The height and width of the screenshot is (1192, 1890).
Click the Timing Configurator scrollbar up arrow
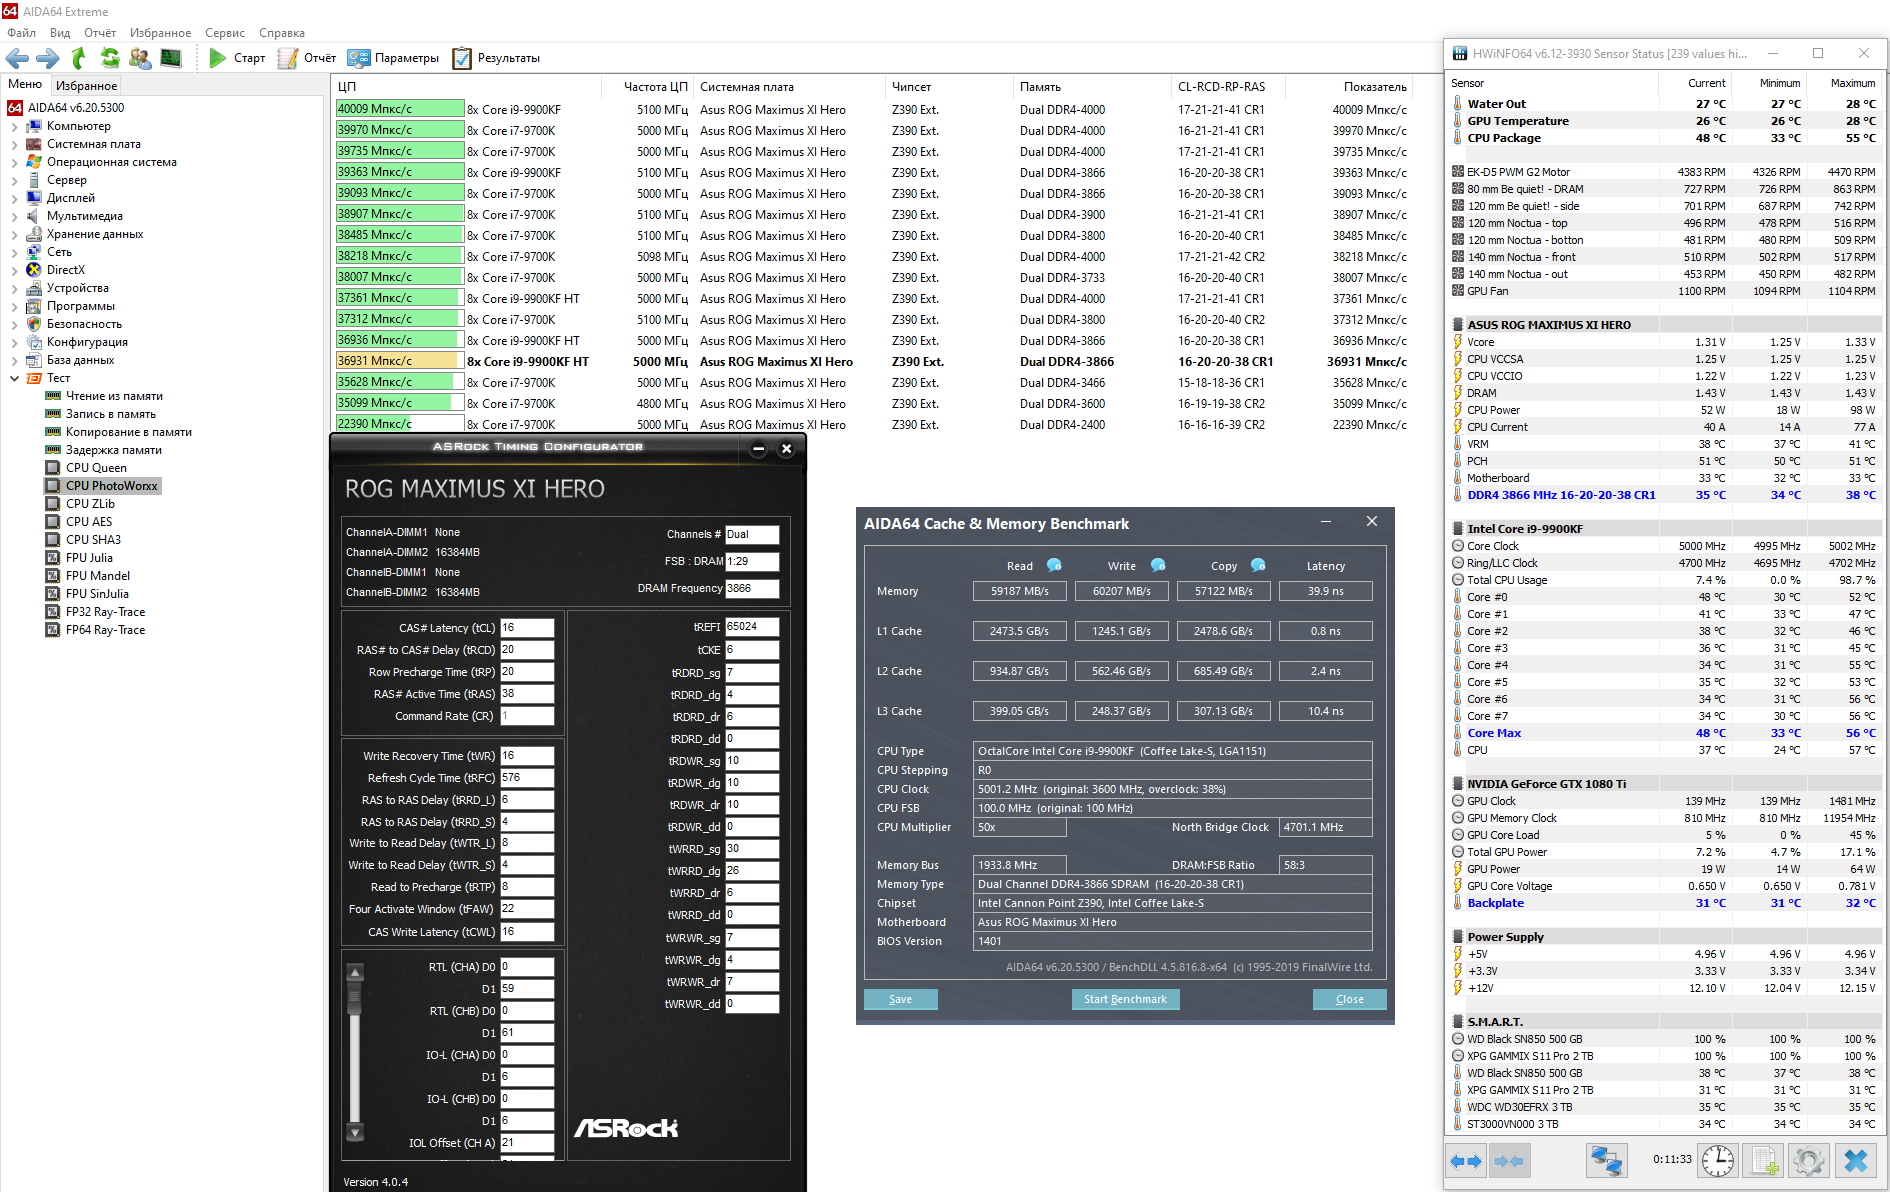355,972
